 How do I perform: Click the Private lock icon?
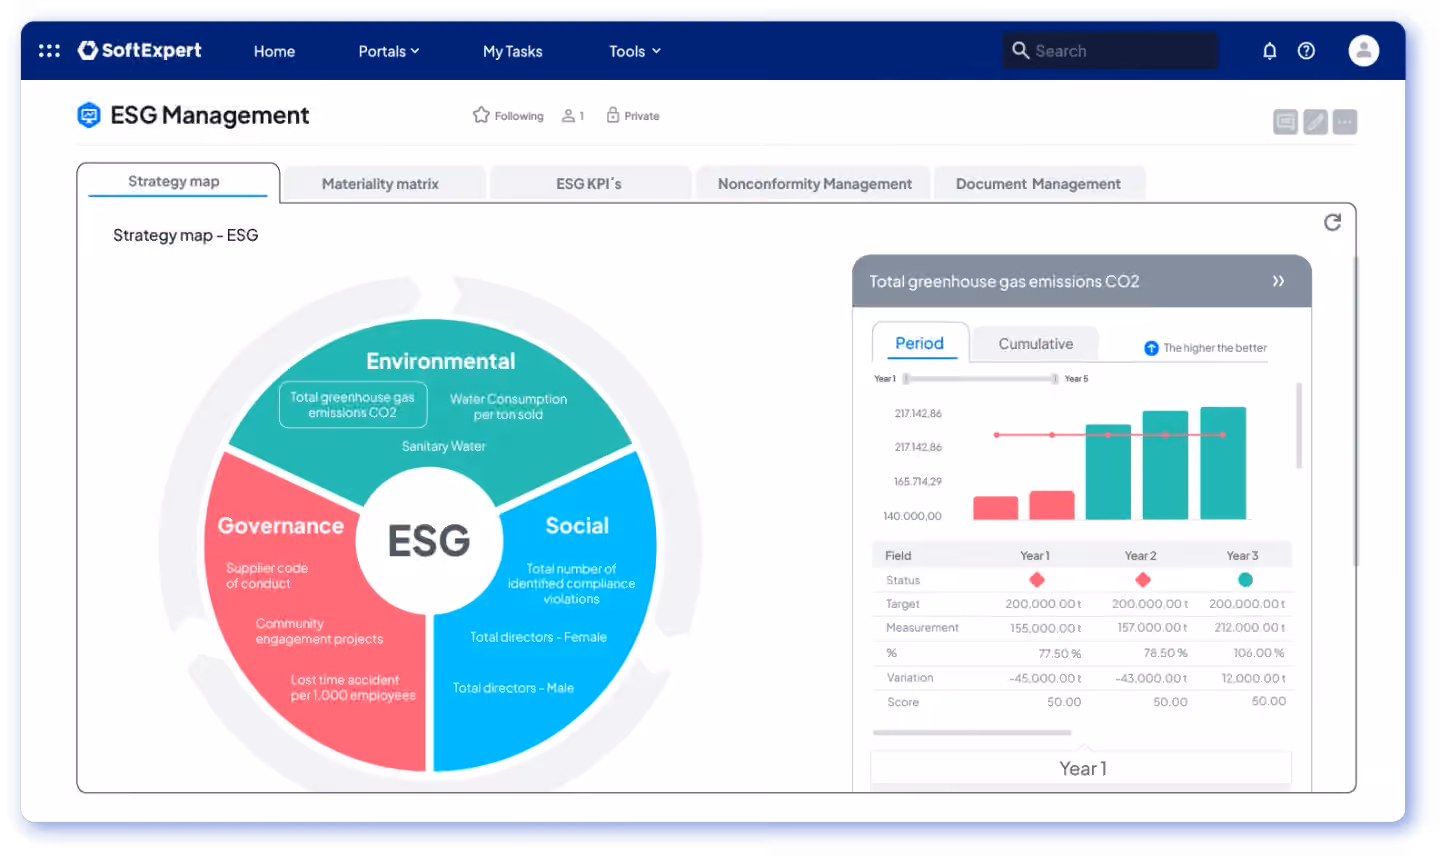point(613,115)
